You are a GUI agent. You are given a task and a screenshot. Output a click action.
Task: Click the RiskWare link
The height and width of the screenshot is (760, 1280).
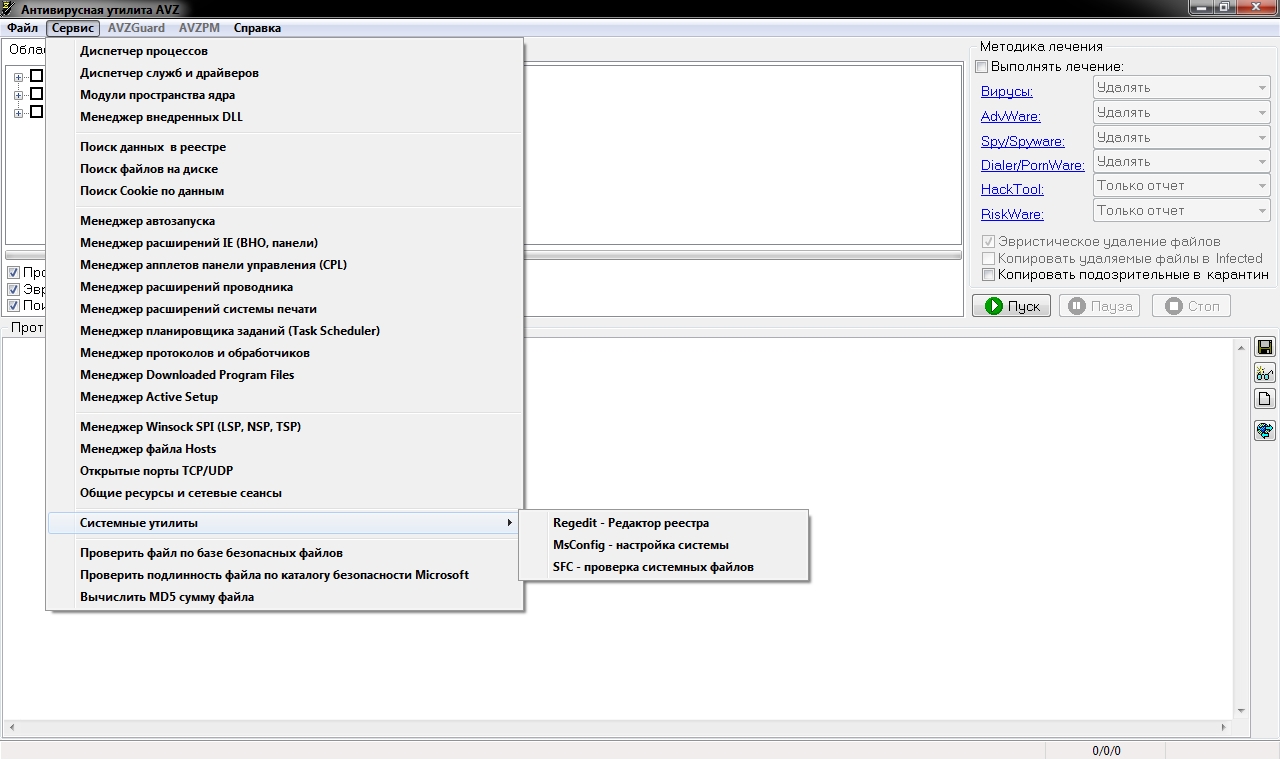(1012, 215)
